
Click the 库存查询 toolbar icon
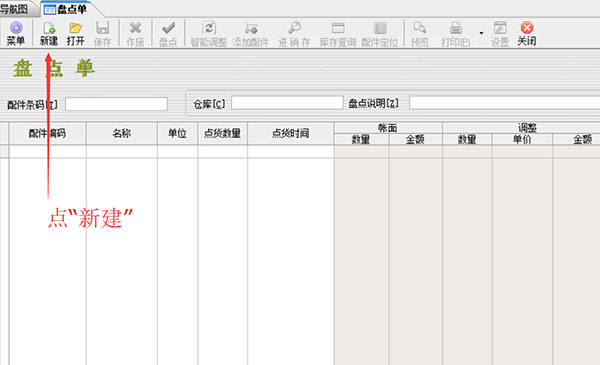tap(338, 28)
